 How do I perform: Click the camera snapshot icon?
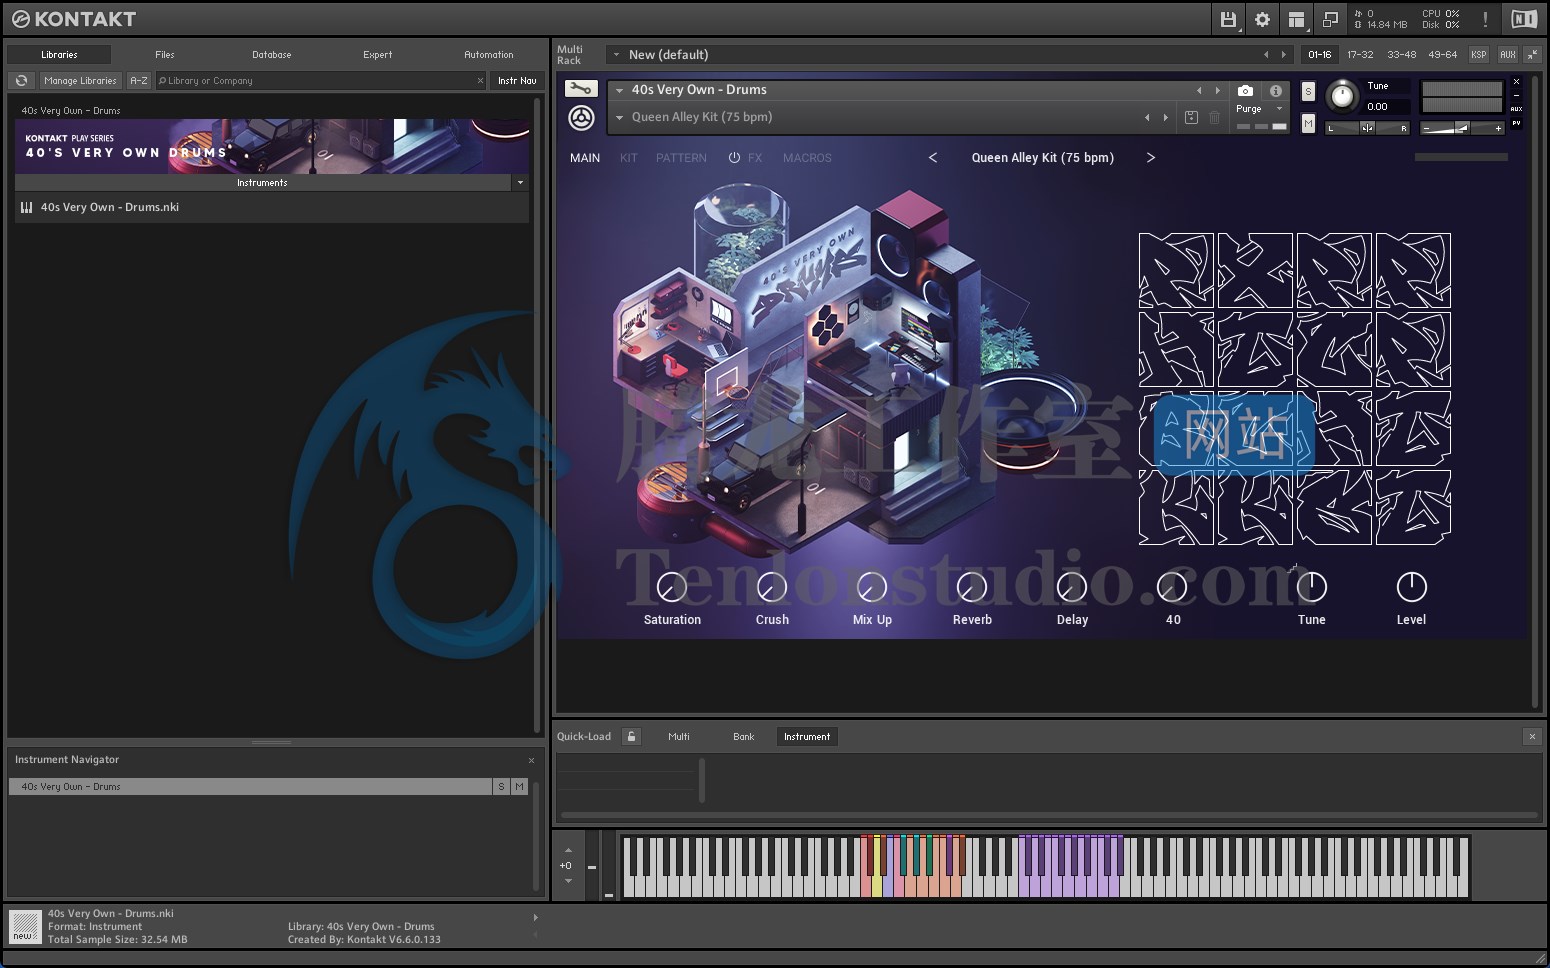[x=1244, y=91]
